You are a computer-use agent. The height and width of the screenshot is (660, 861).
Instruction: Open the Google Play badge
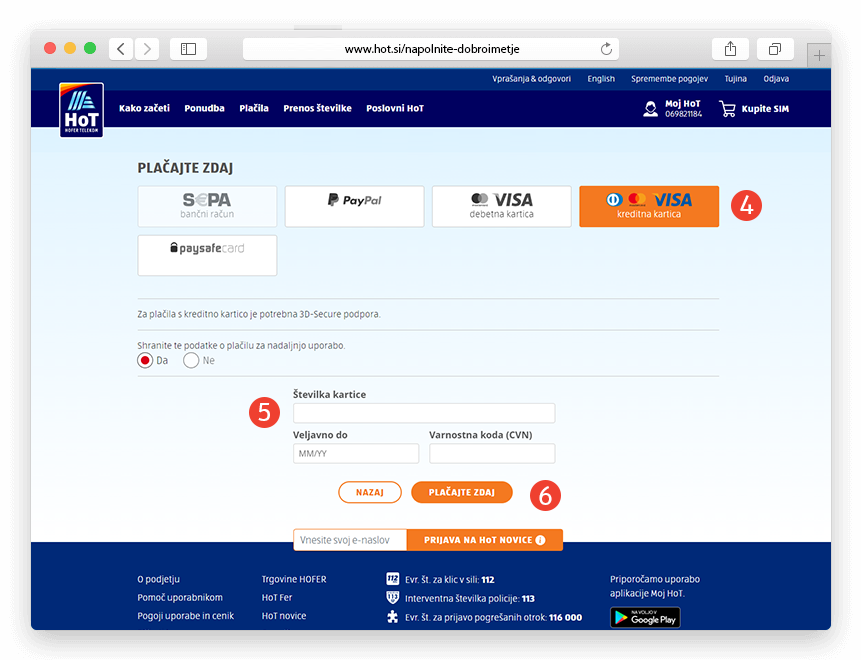[645, 617]
